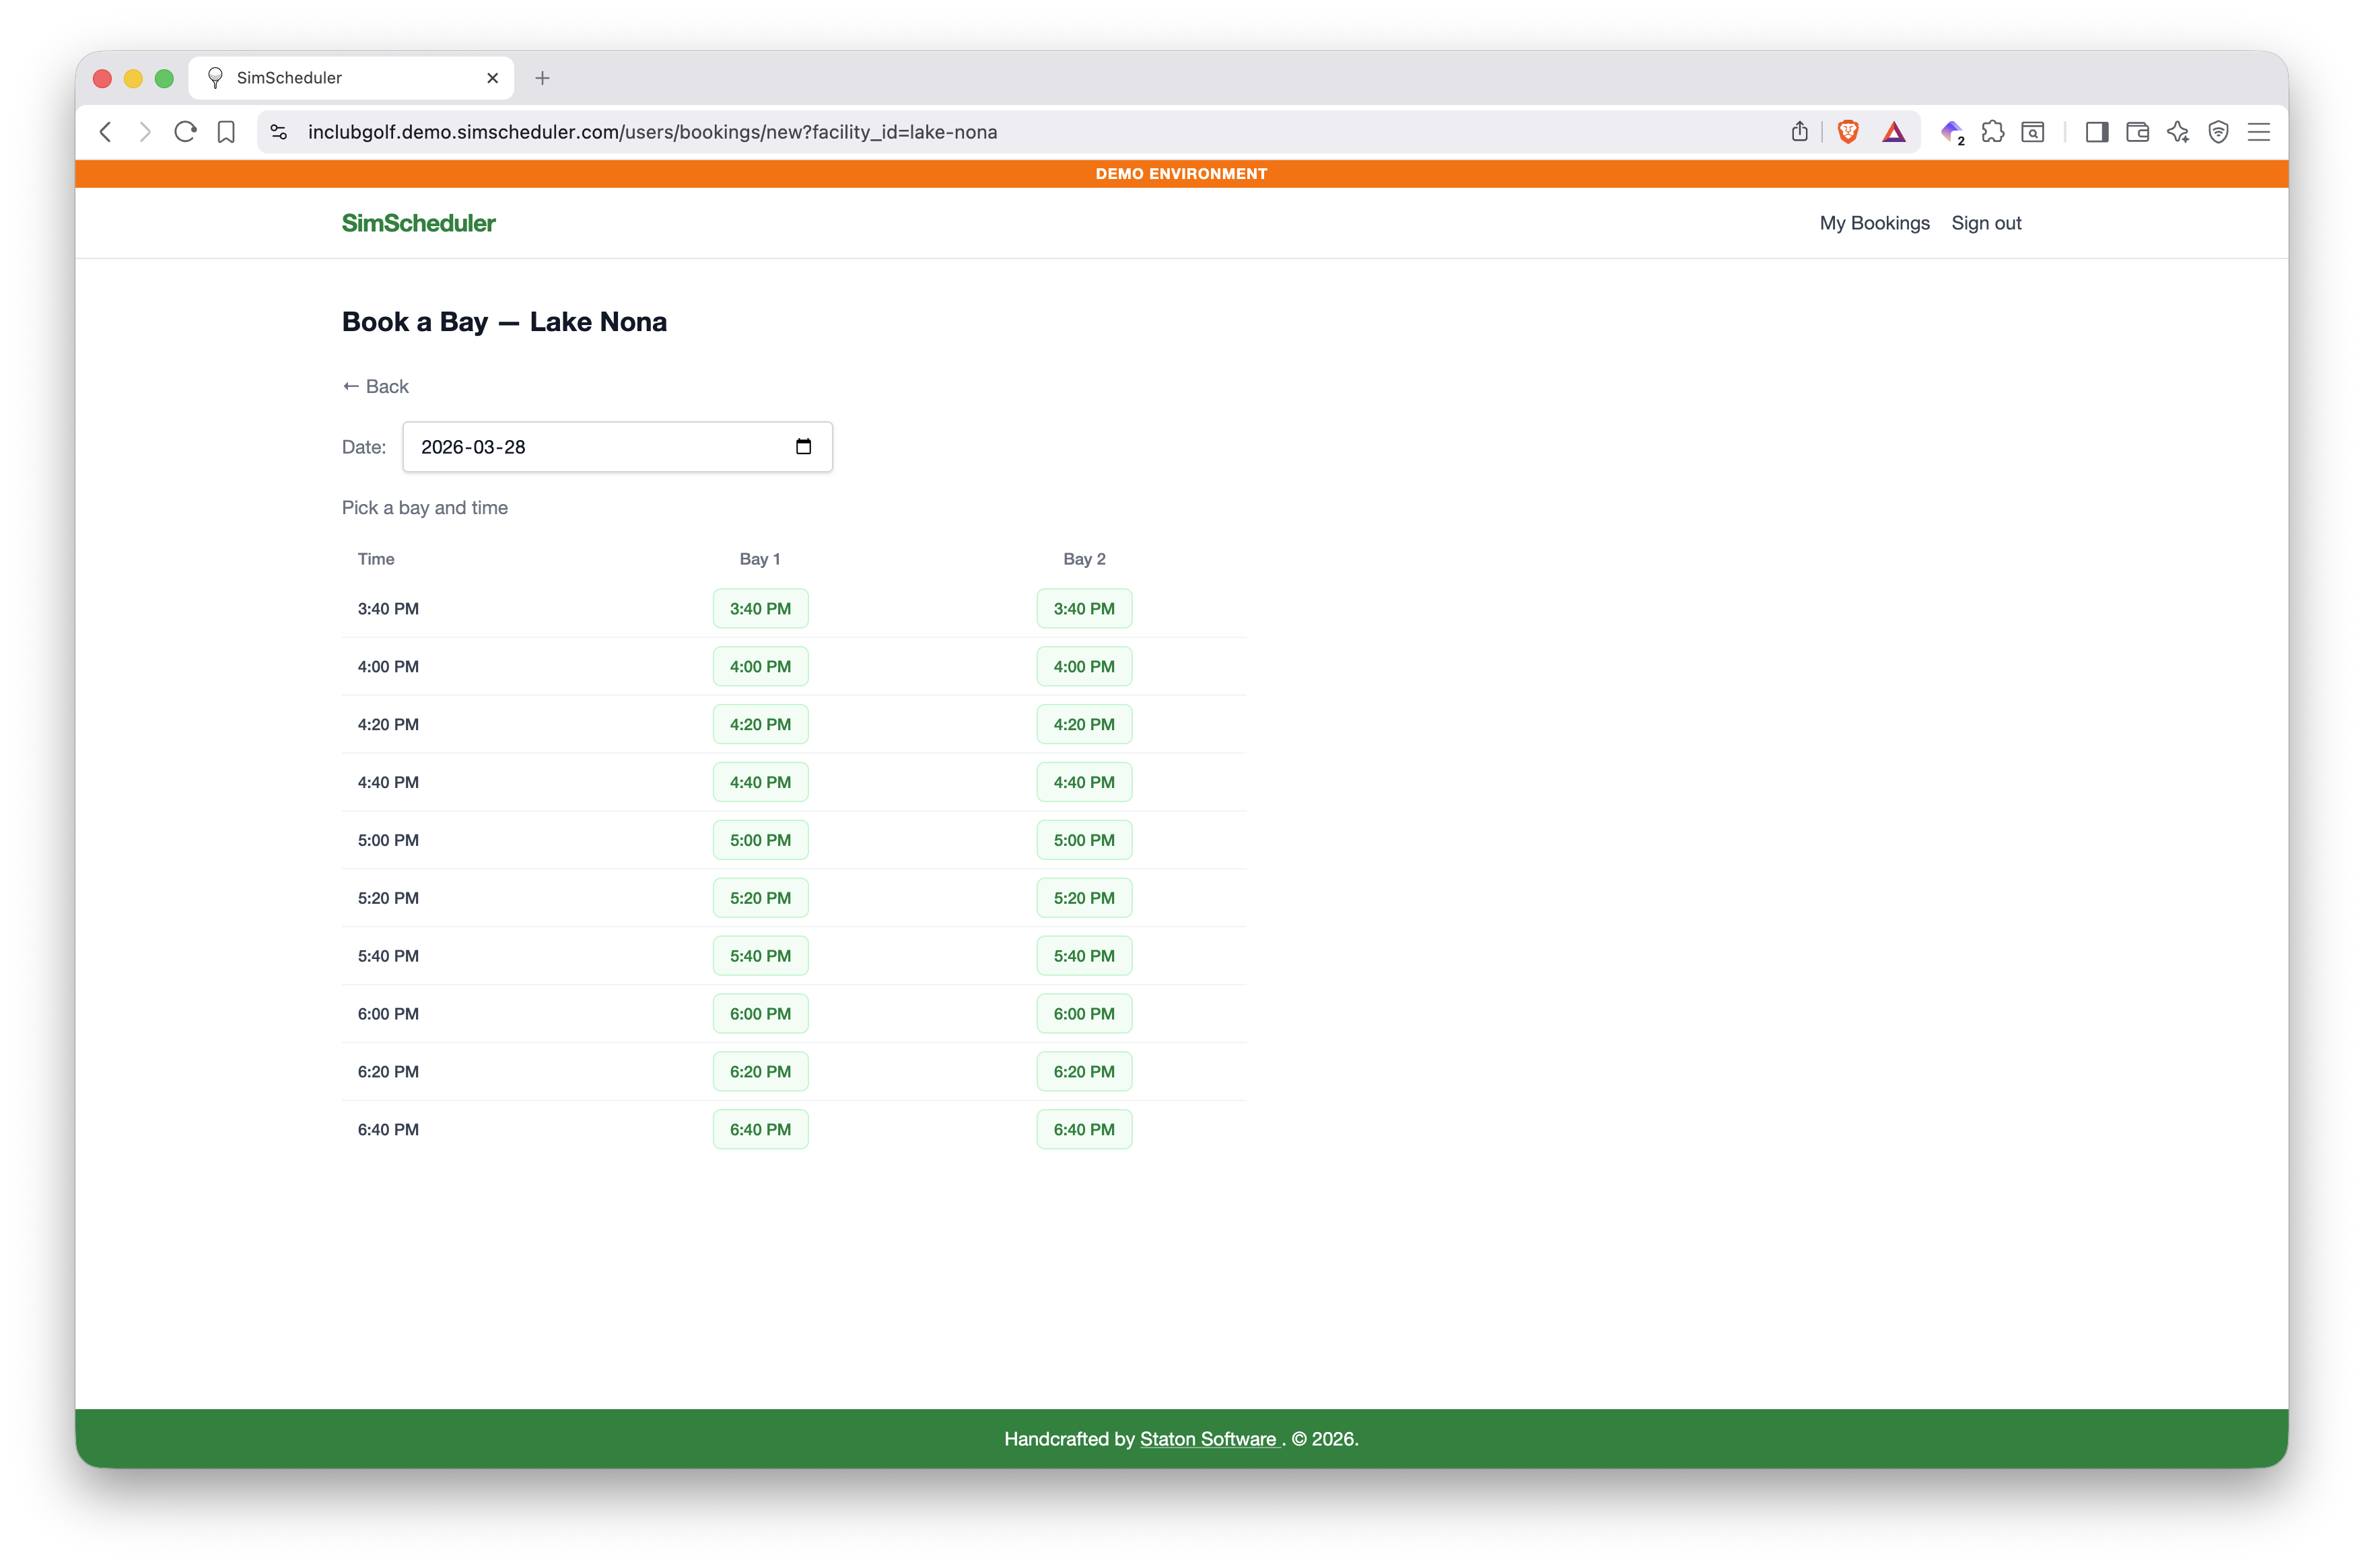Visit the Staton Software footer link
2364x1568 pixels.
(1209, 1438)
